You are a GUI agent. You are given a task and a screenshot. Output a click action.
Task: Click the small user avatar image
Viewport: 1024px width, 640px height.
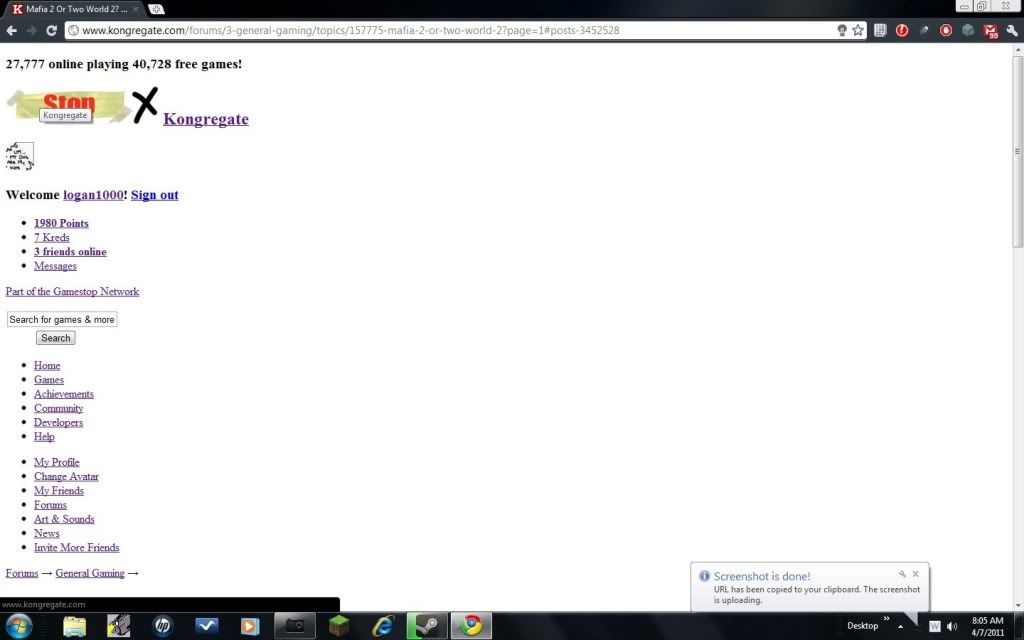click(x=20, y=157)
